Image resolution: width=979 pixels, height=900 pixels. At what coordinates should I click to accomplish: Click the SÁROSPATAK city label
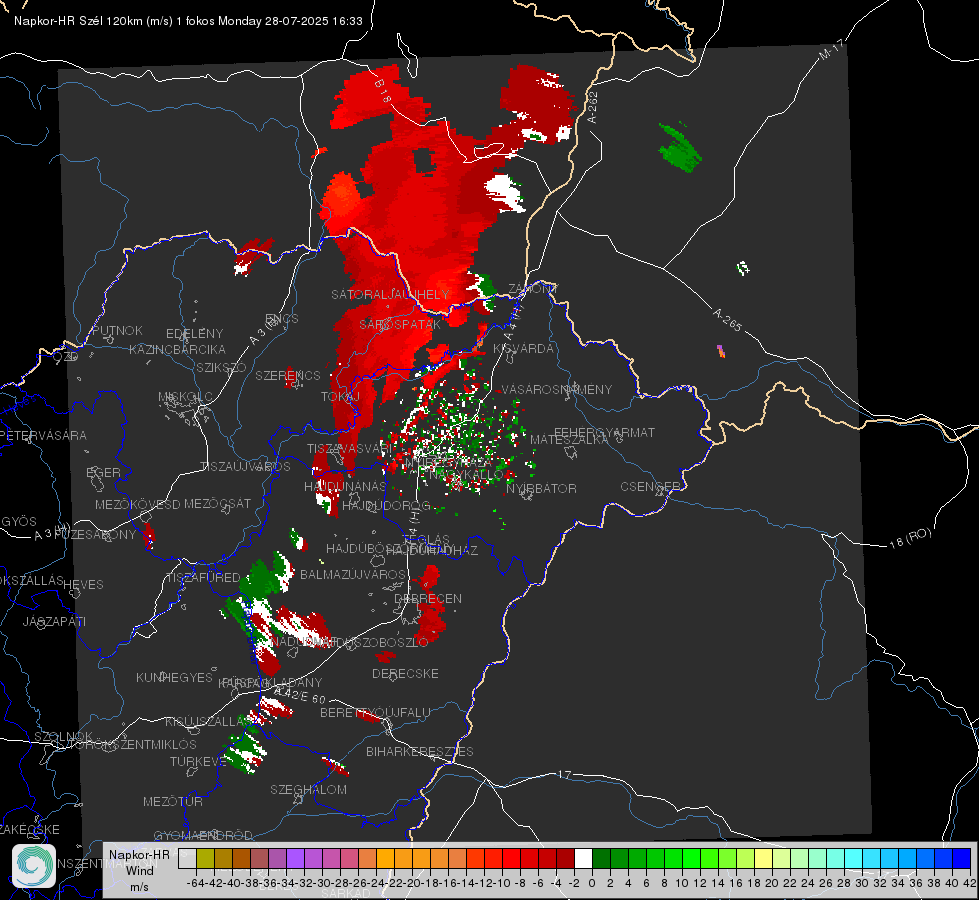400,324
